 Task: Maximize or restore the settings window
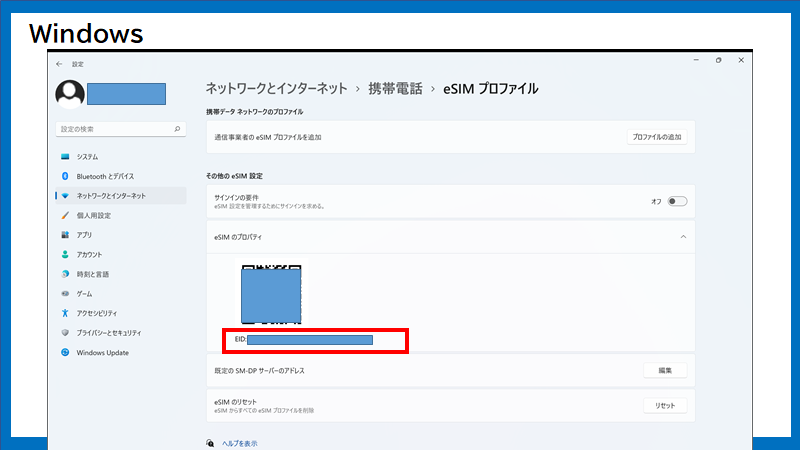point(718,60)
